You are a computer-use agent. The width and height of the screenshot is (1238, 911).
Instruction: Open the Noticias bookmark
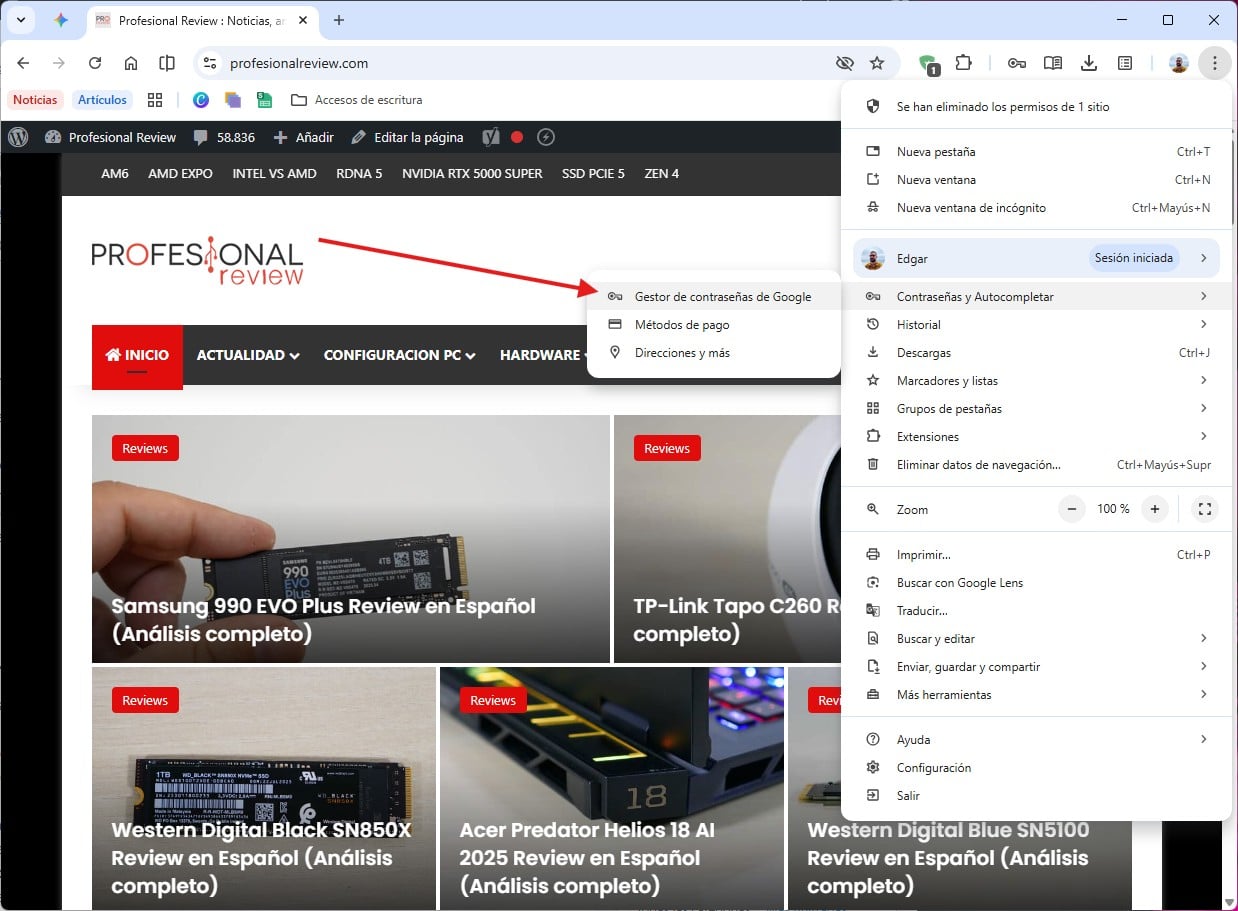[x=35, y=100]
